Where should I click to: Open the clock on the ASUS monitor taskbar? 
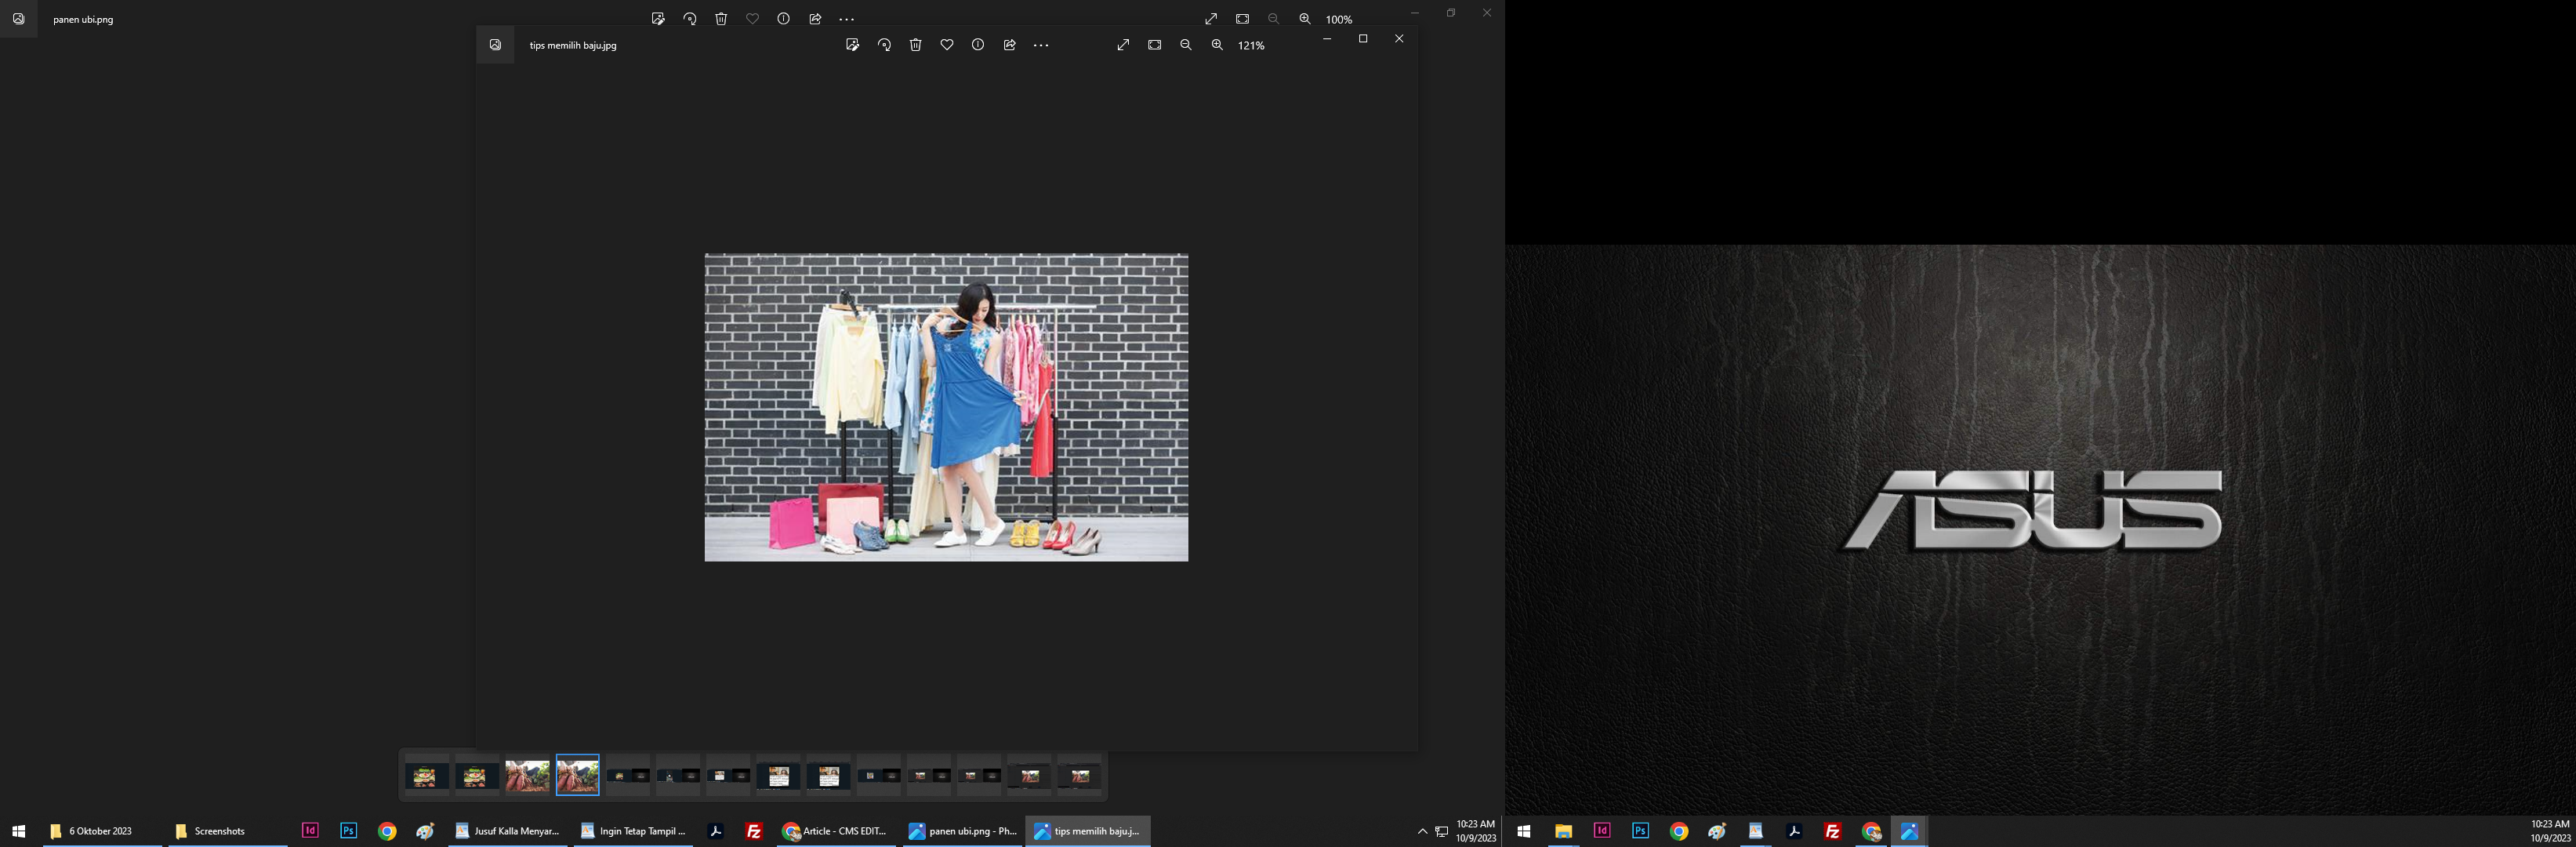(x=2551, y=831)
